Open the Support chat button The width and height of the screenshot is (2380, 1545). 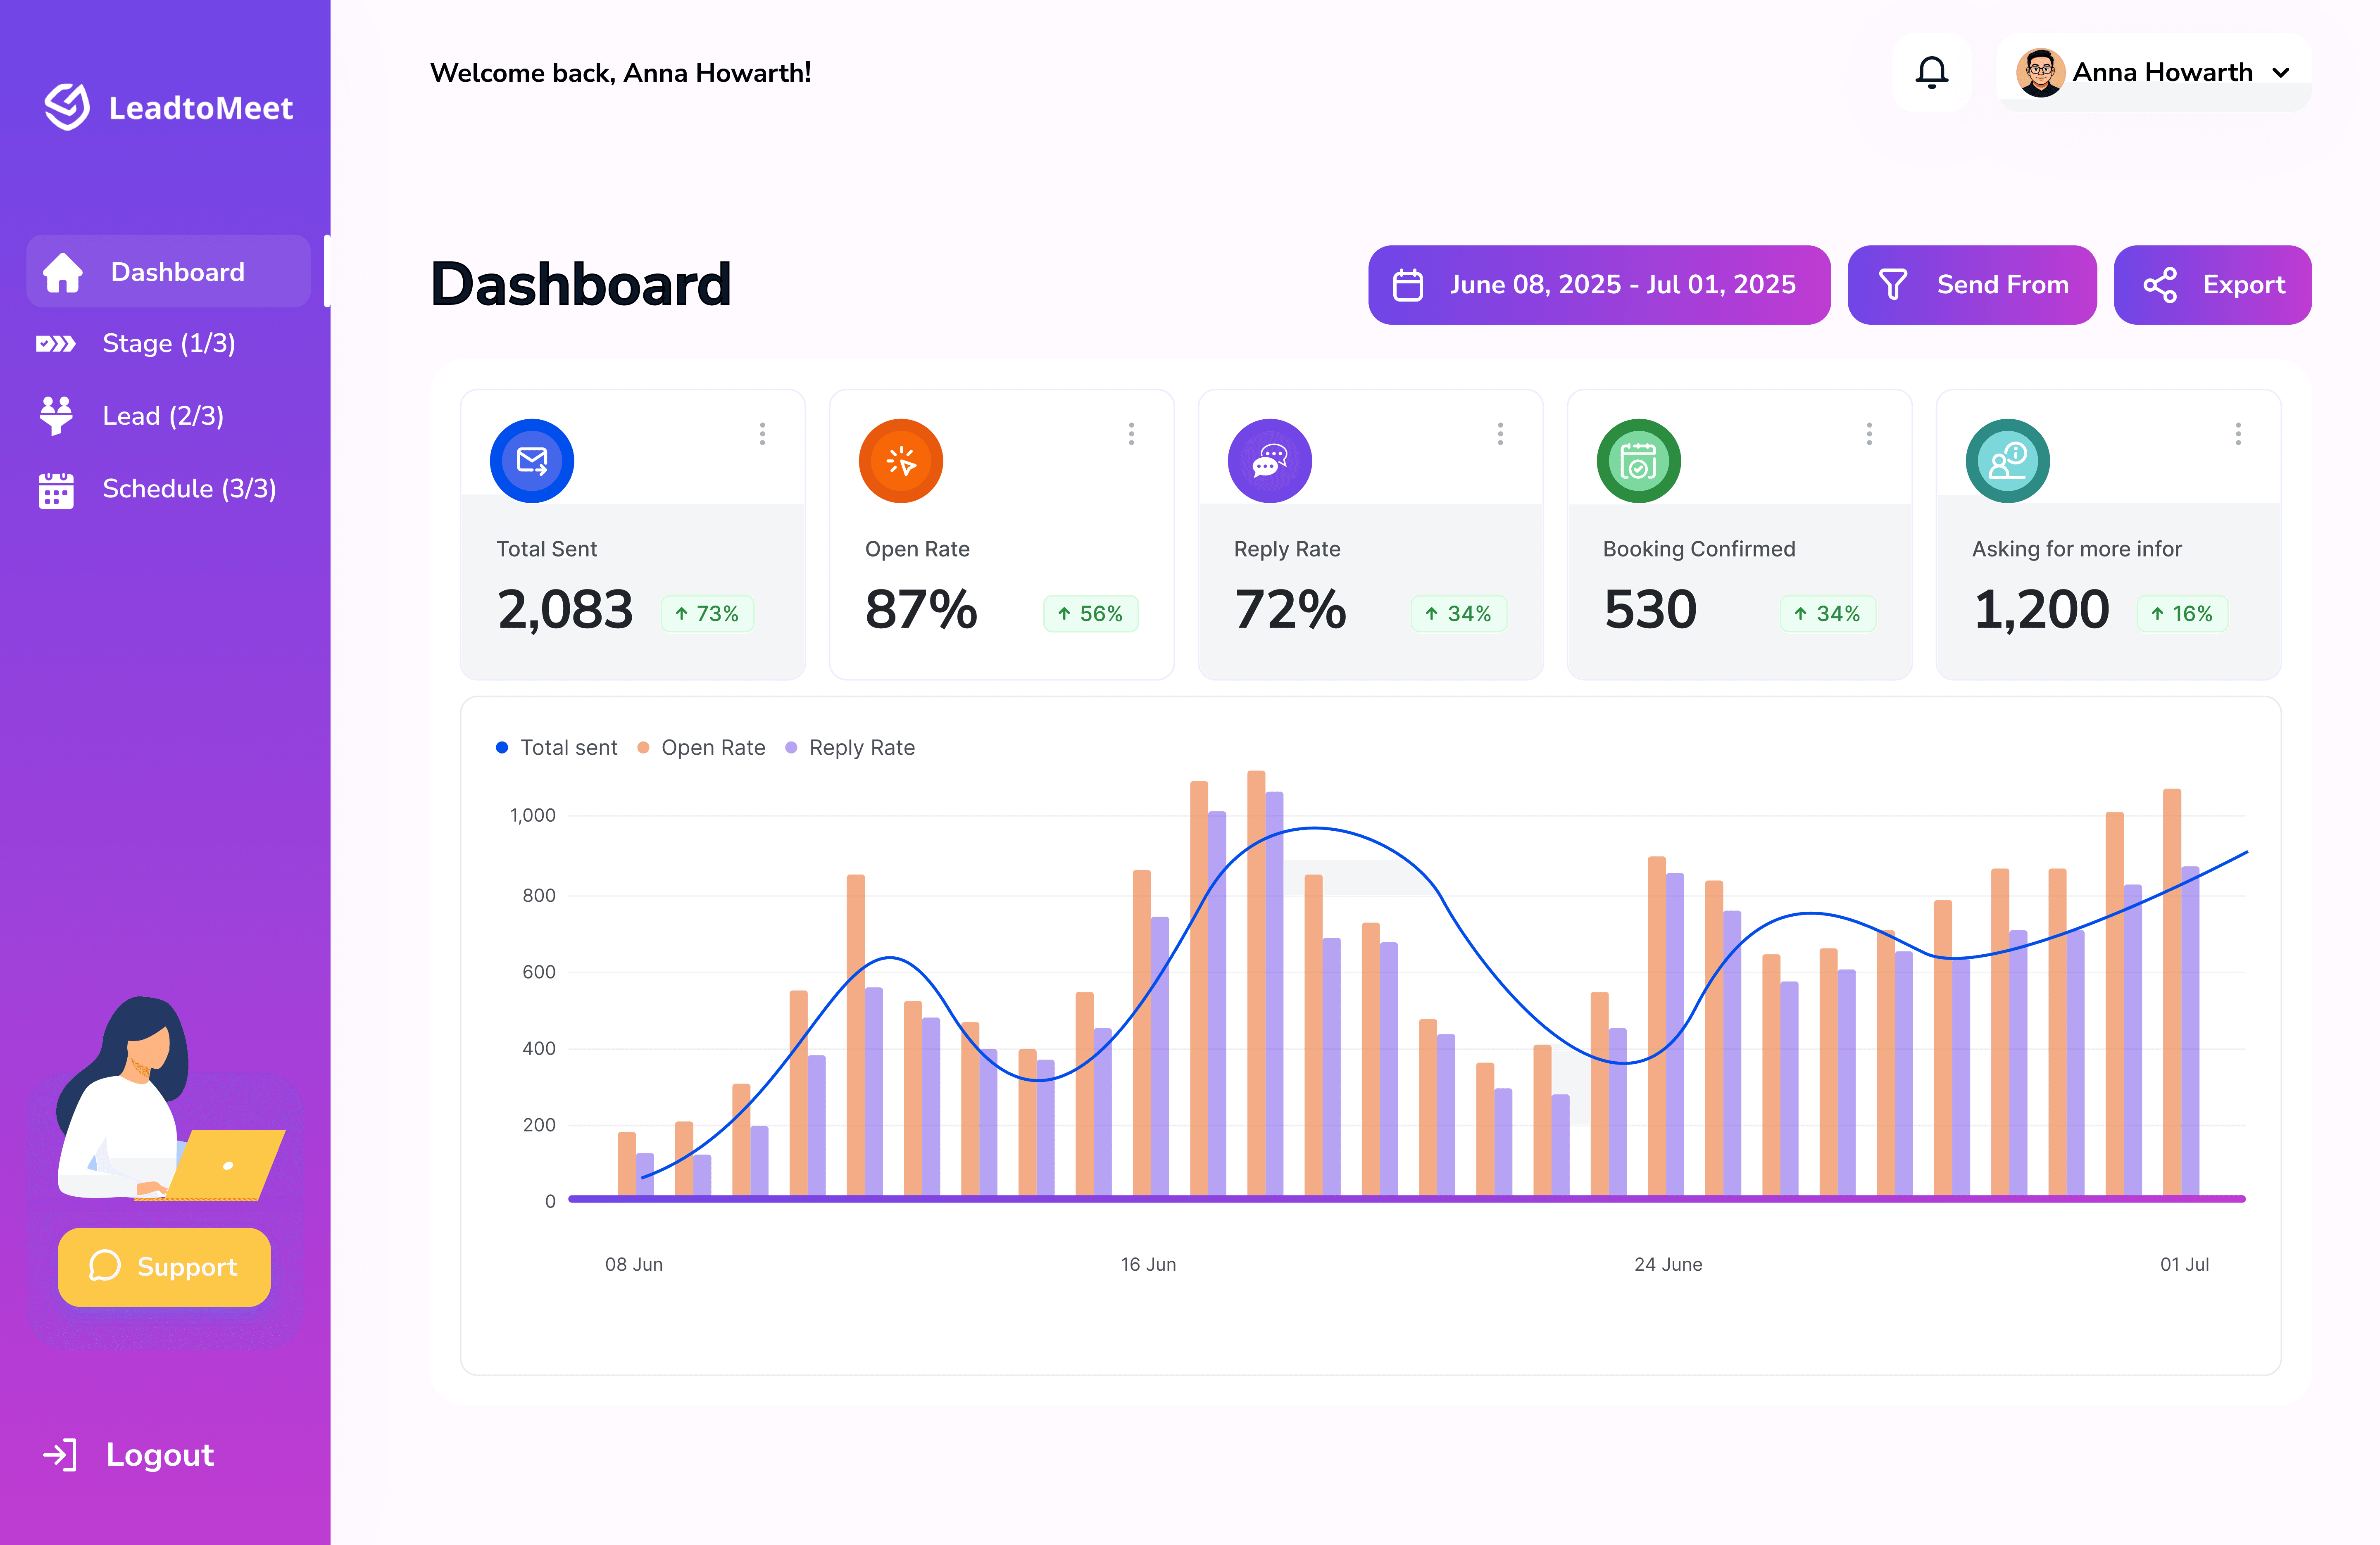point(164,1267)
